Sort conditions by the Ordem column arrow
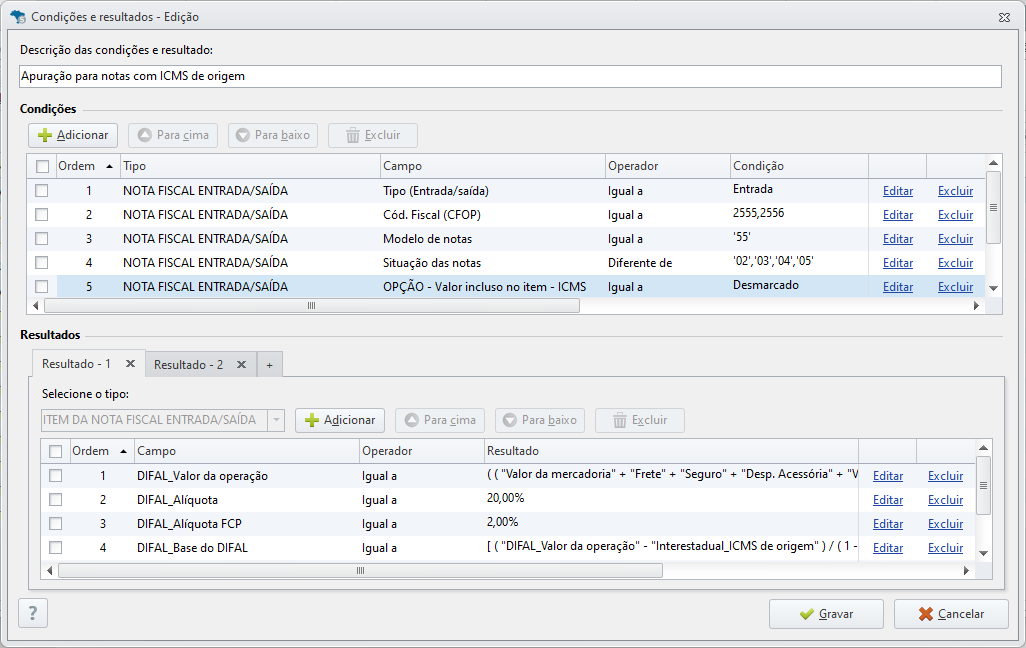The image size is (1026, 648). (x=109, y=166)
